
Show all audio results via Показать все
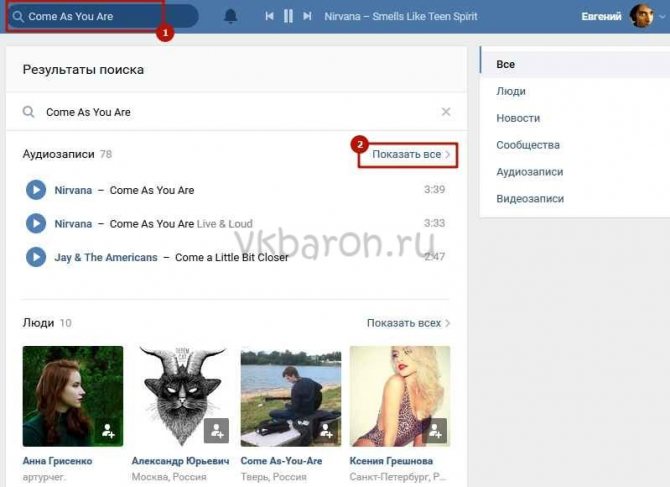pos(411,154)
